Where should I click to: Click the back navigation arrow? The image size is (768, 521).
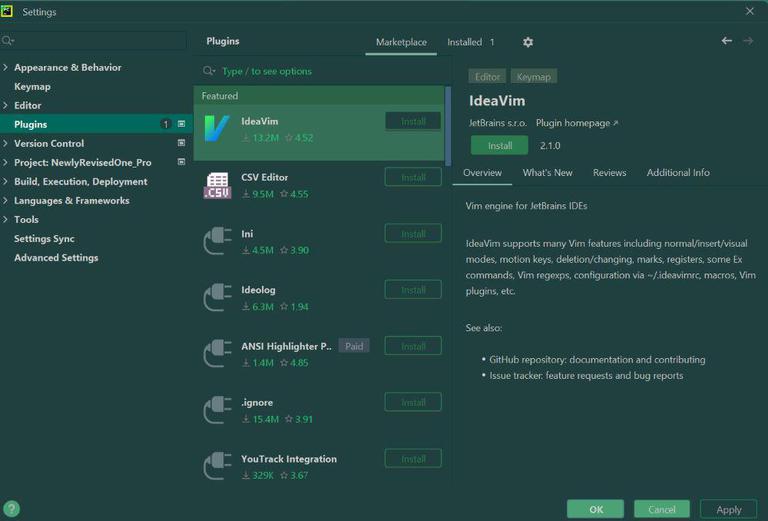coord(727,41)
